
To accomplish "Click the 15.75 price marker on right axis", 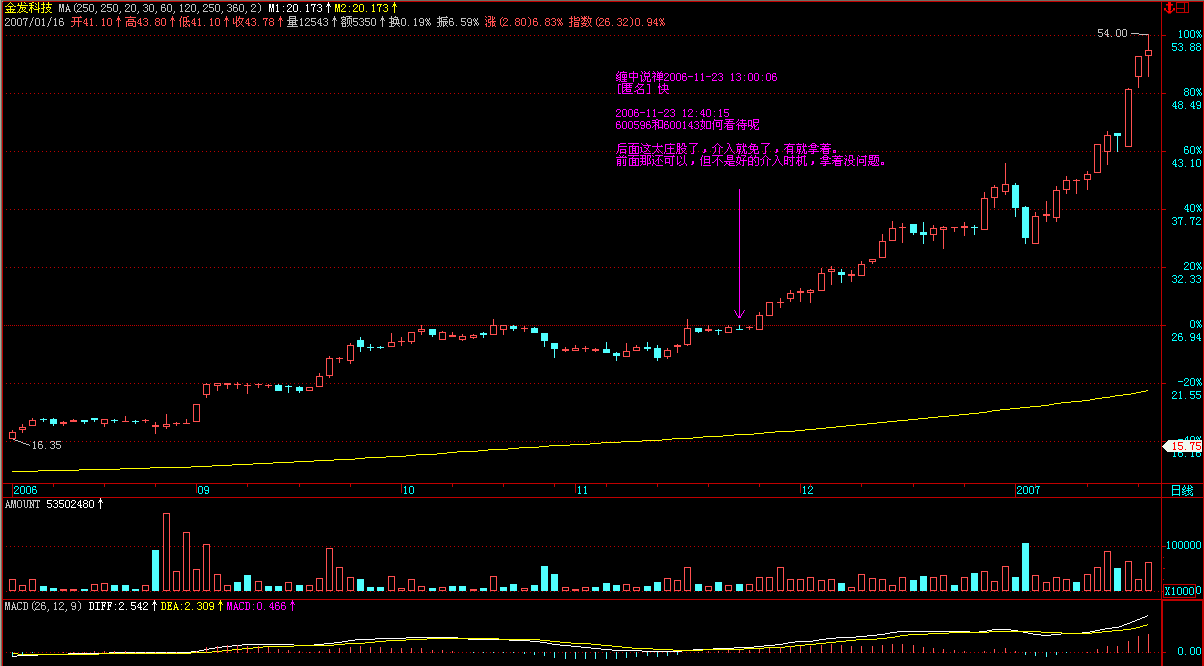I will pos(1184,446).
